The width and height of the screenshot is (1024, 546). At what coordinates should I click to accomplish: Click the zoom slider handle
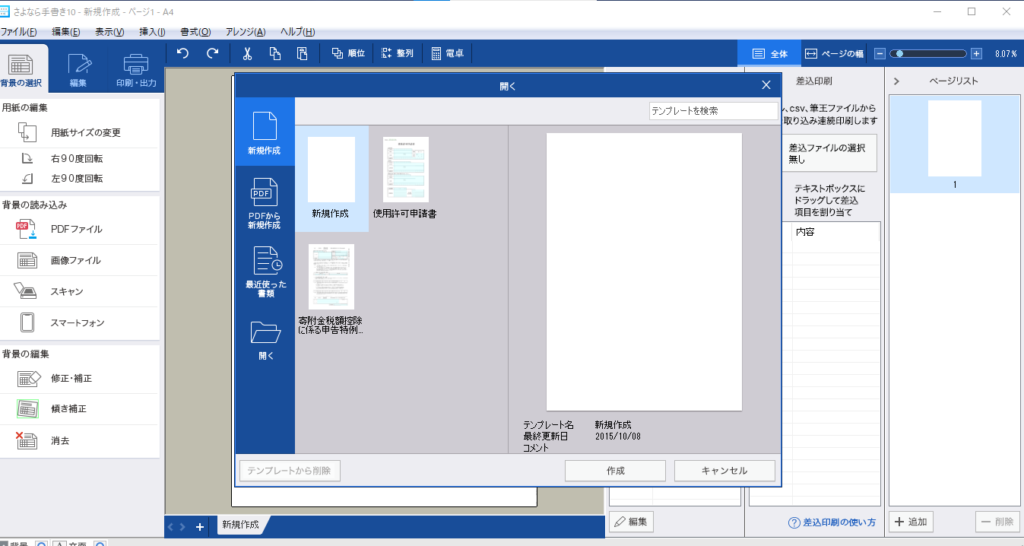[901, 54]
